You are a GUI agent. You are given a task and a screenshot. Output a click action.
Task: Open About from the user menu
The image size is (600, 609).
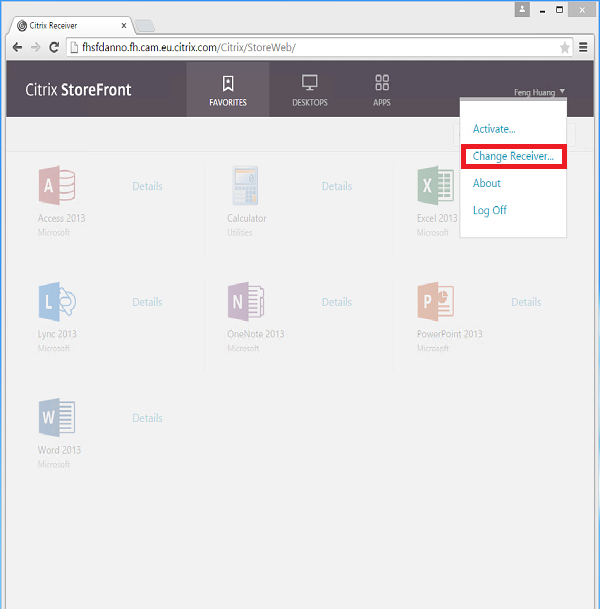(487, 183)
